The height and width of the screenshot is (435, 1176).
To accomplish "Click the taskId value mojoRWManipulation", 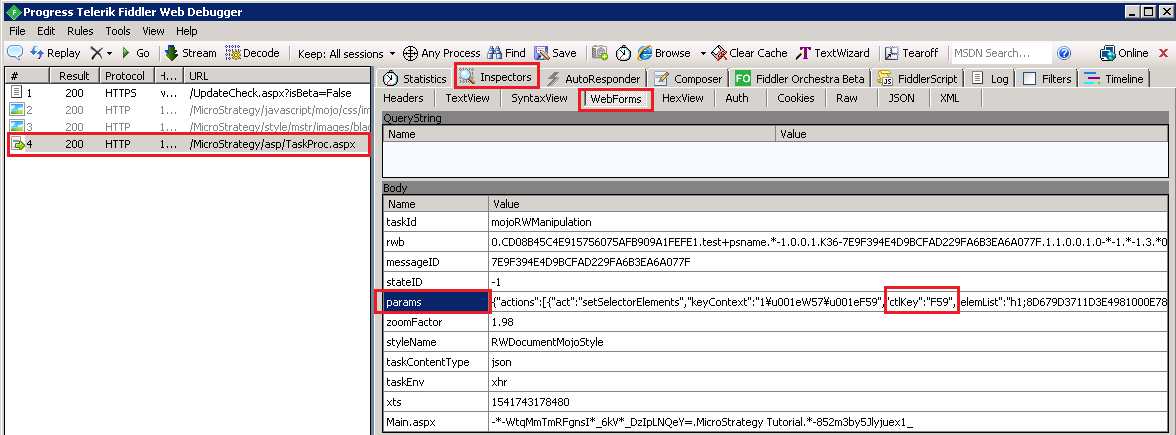I will pos(540,222).
